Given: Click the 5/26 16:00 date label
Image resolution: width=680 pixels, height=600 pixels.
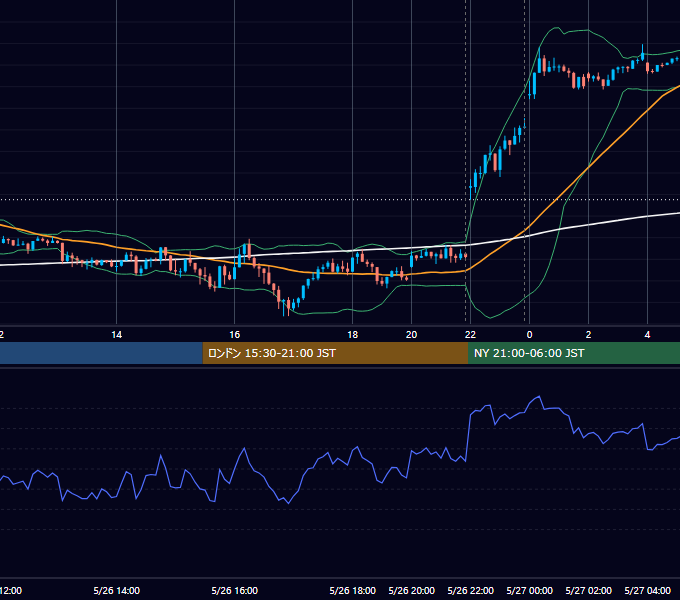Looking at the screenshot, I should [235, 590].
